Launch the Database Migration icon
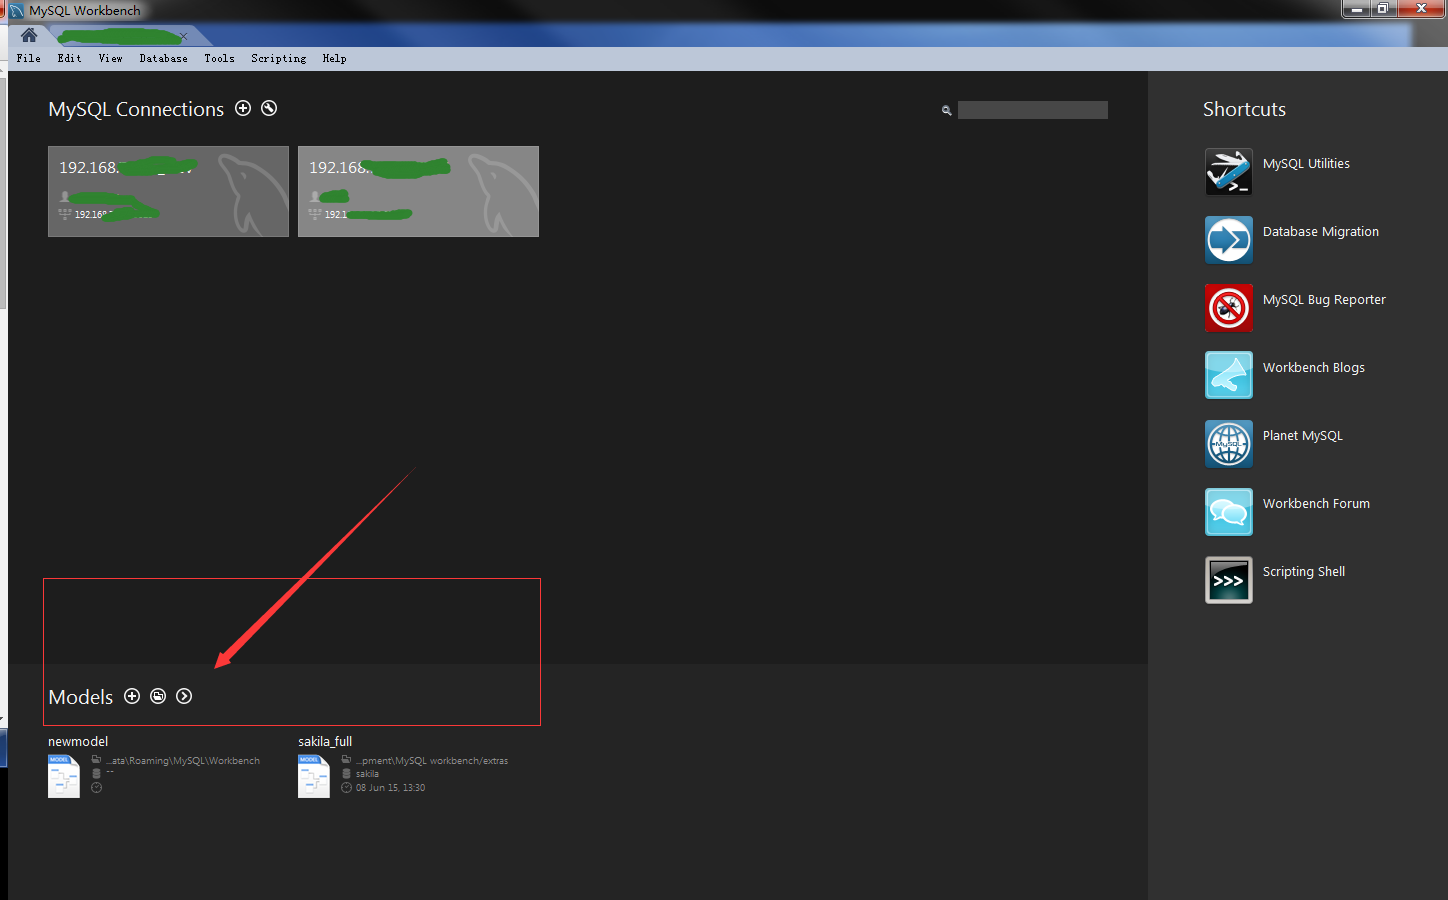 click(1229, 240)
